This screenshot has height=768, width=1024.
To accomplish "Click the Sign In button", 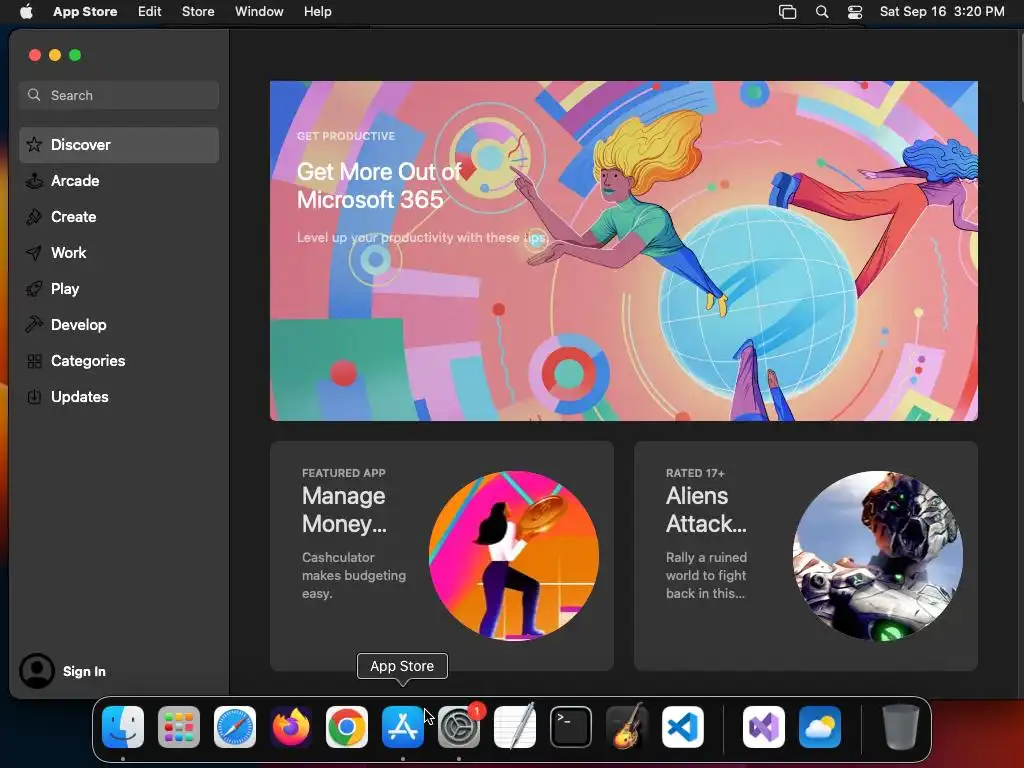I will pyautogui.click(x=84, y=671).
